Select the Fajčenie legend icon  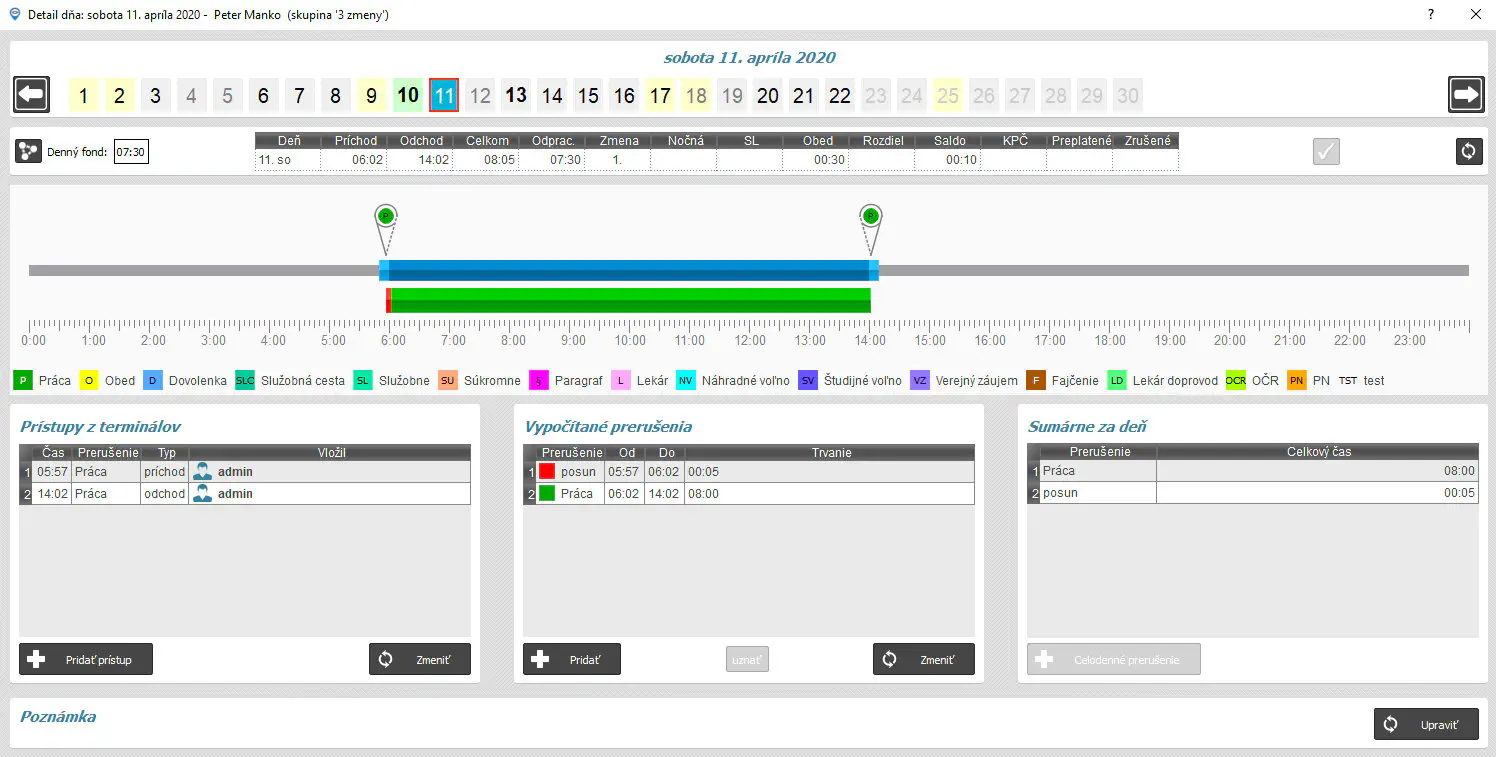coord(1035,380)
